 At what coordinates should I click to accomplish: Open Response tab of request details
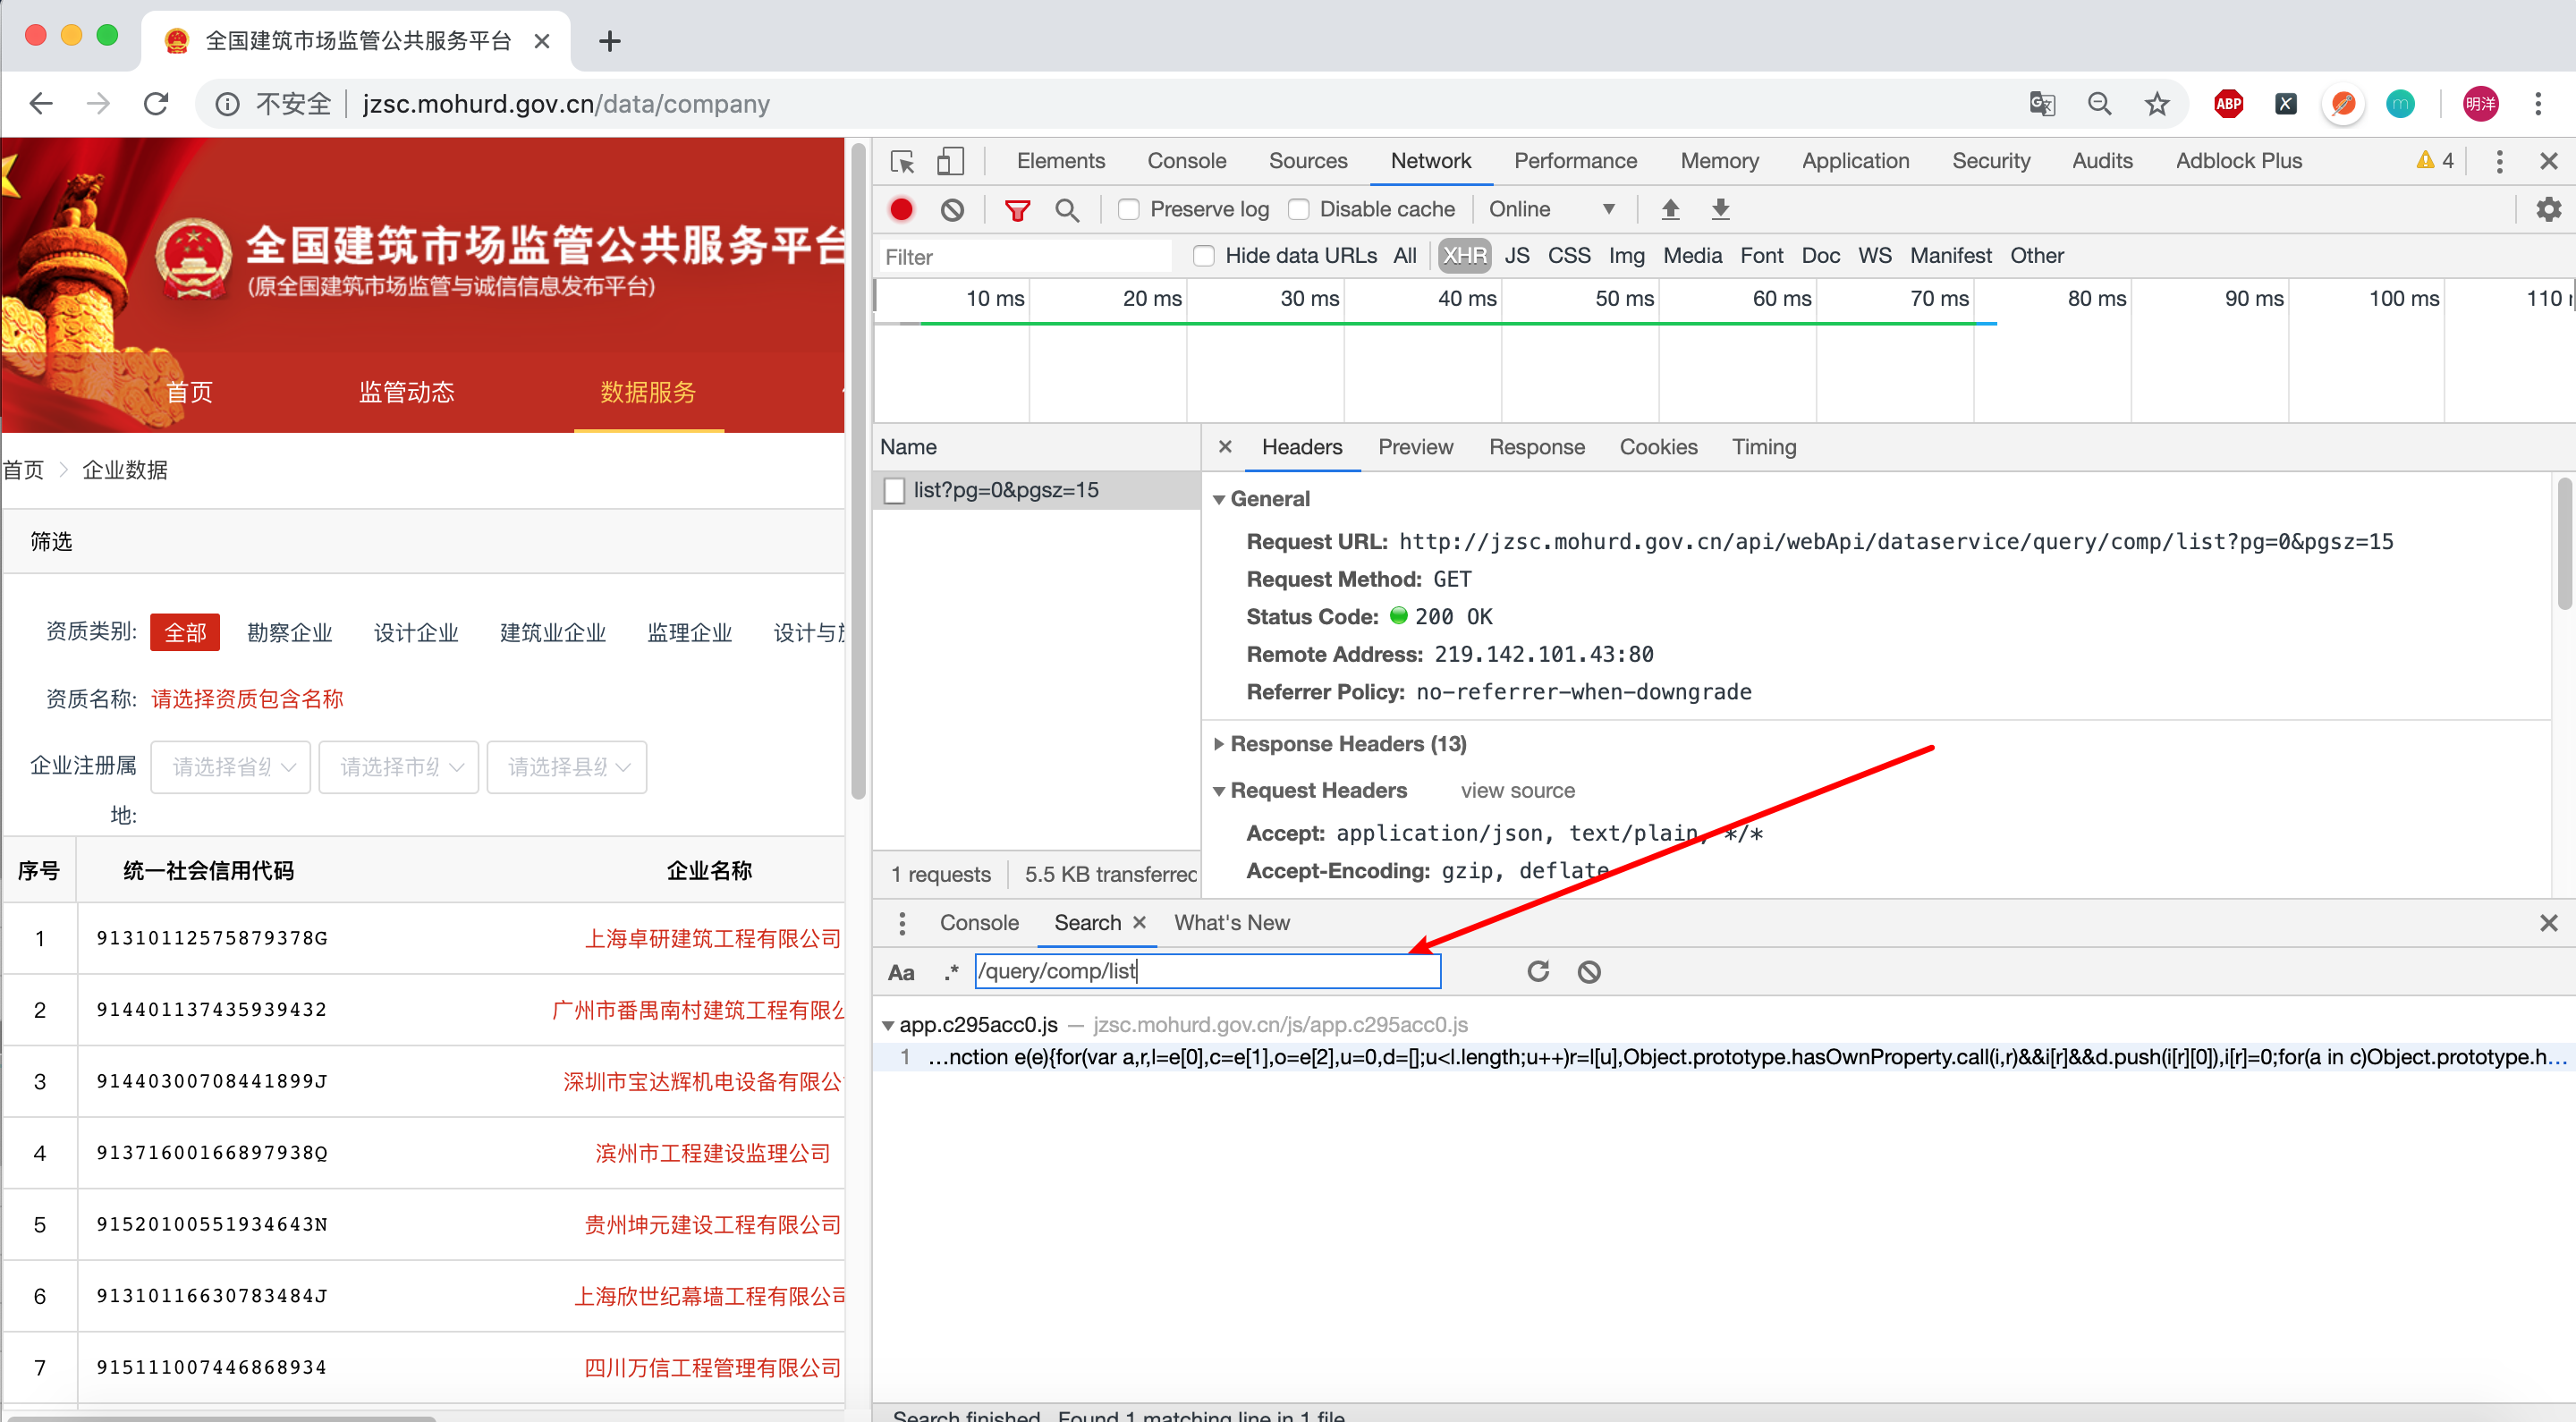click(x=1536, y=447)
